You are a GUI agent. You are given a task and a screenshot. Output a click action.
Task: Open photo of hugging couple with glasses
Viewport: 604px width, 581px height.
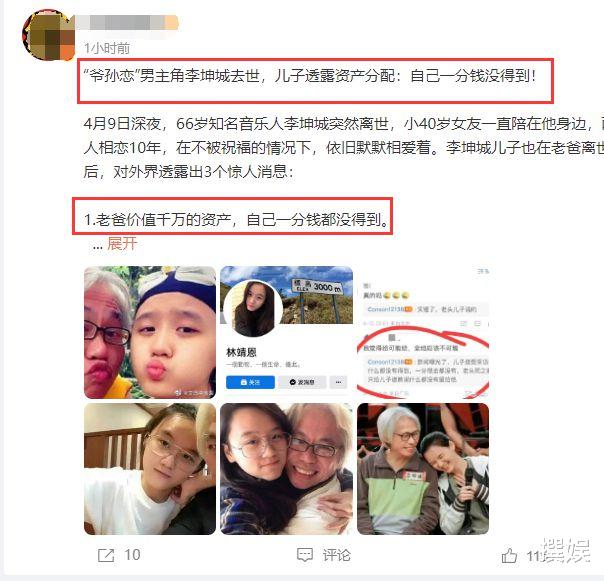286,469
